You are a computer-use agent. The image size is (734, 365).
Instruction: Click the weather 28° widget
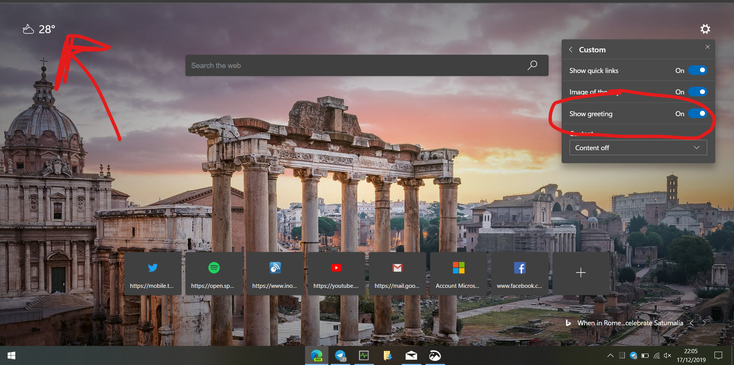(39, 29)
